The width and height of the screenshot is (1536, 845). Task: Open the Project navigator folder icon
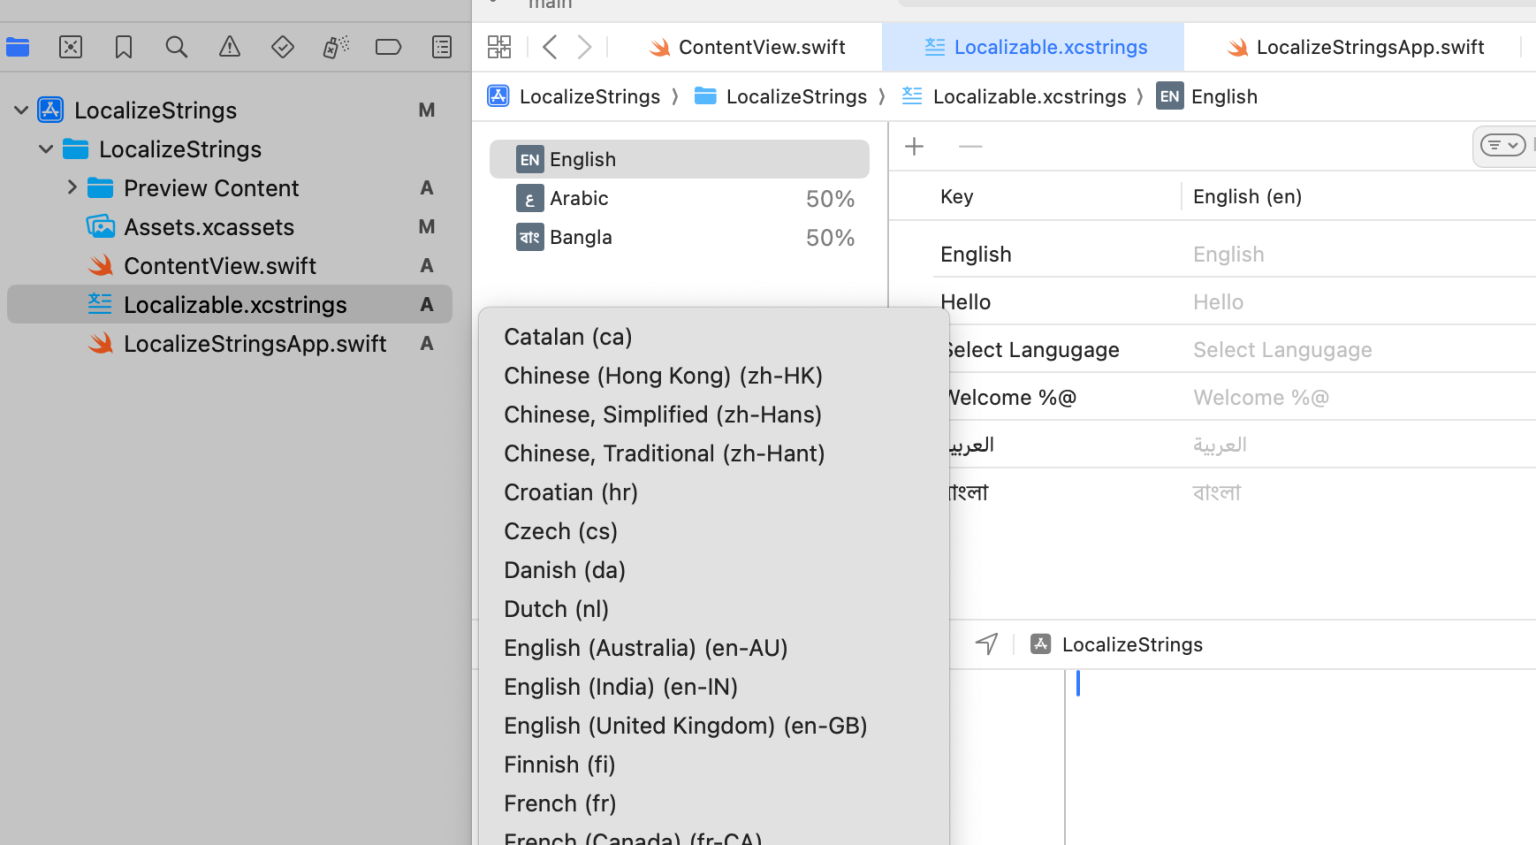click(x=18, y=47)
